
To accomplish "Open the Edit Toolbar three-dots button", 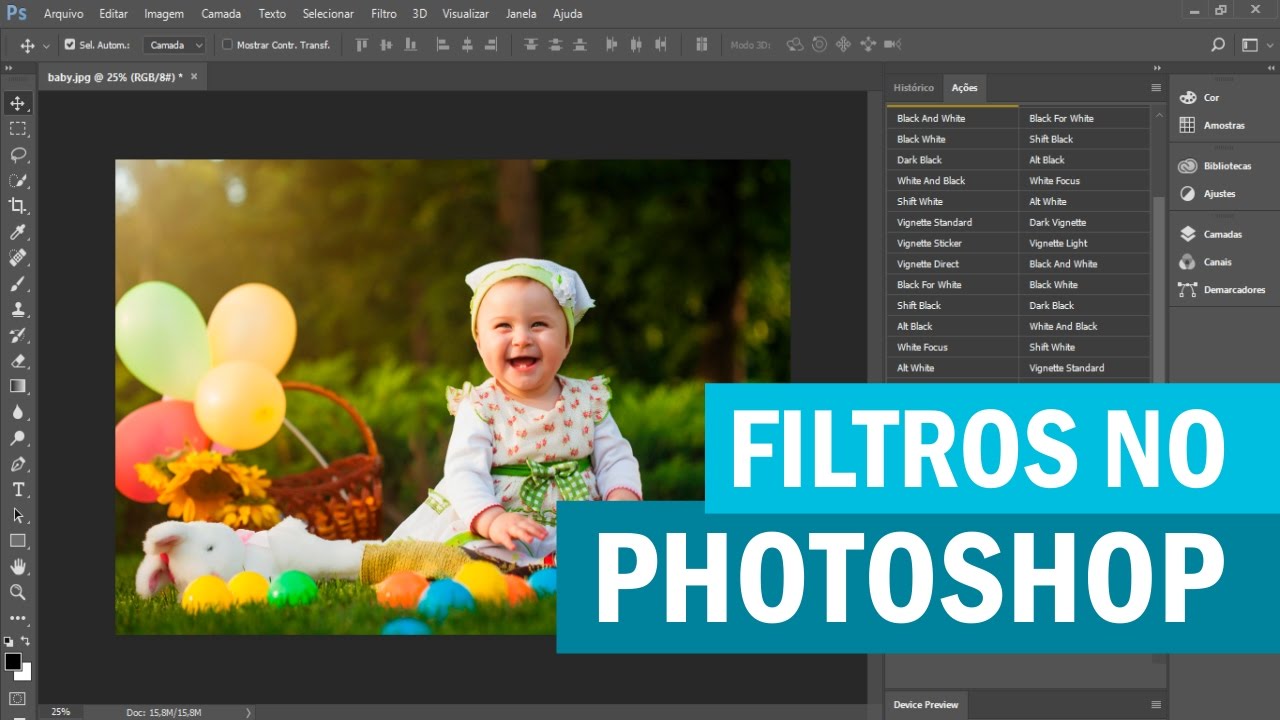I will point(18,618).
